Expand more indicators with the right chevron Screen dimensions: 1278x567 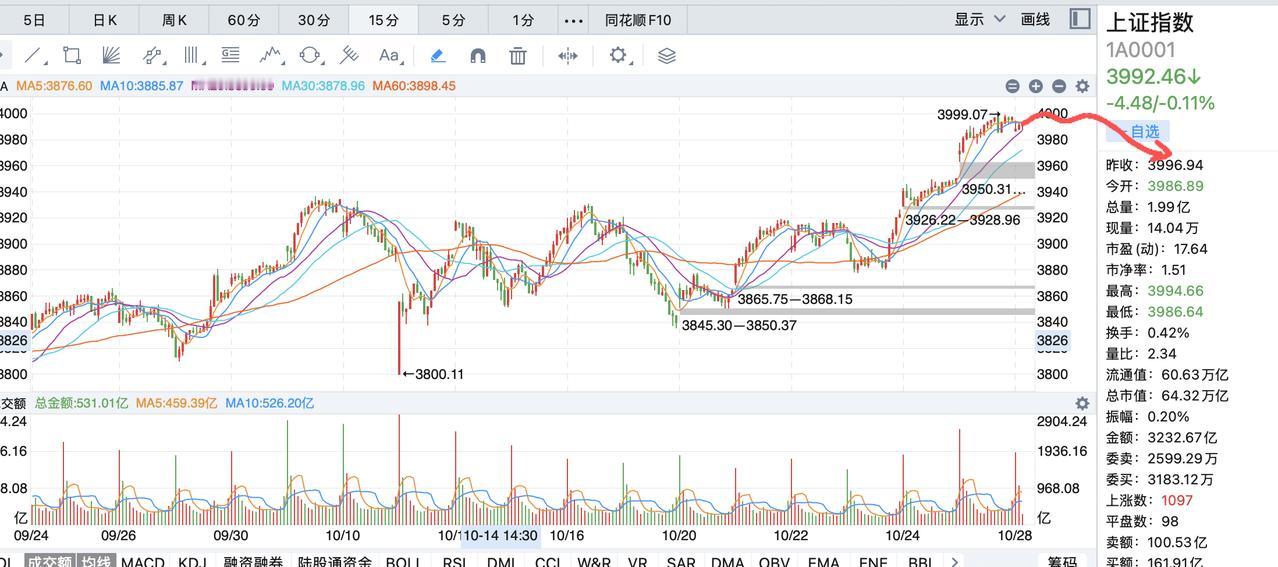pyautogui.click(x=954, y=561)
